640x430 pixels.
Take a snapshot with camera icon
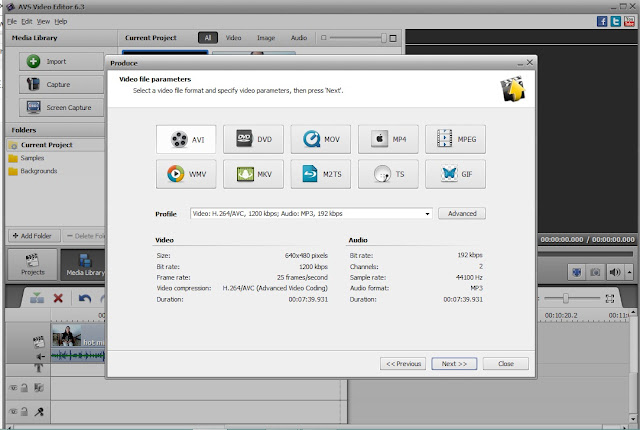coord(595,272)
